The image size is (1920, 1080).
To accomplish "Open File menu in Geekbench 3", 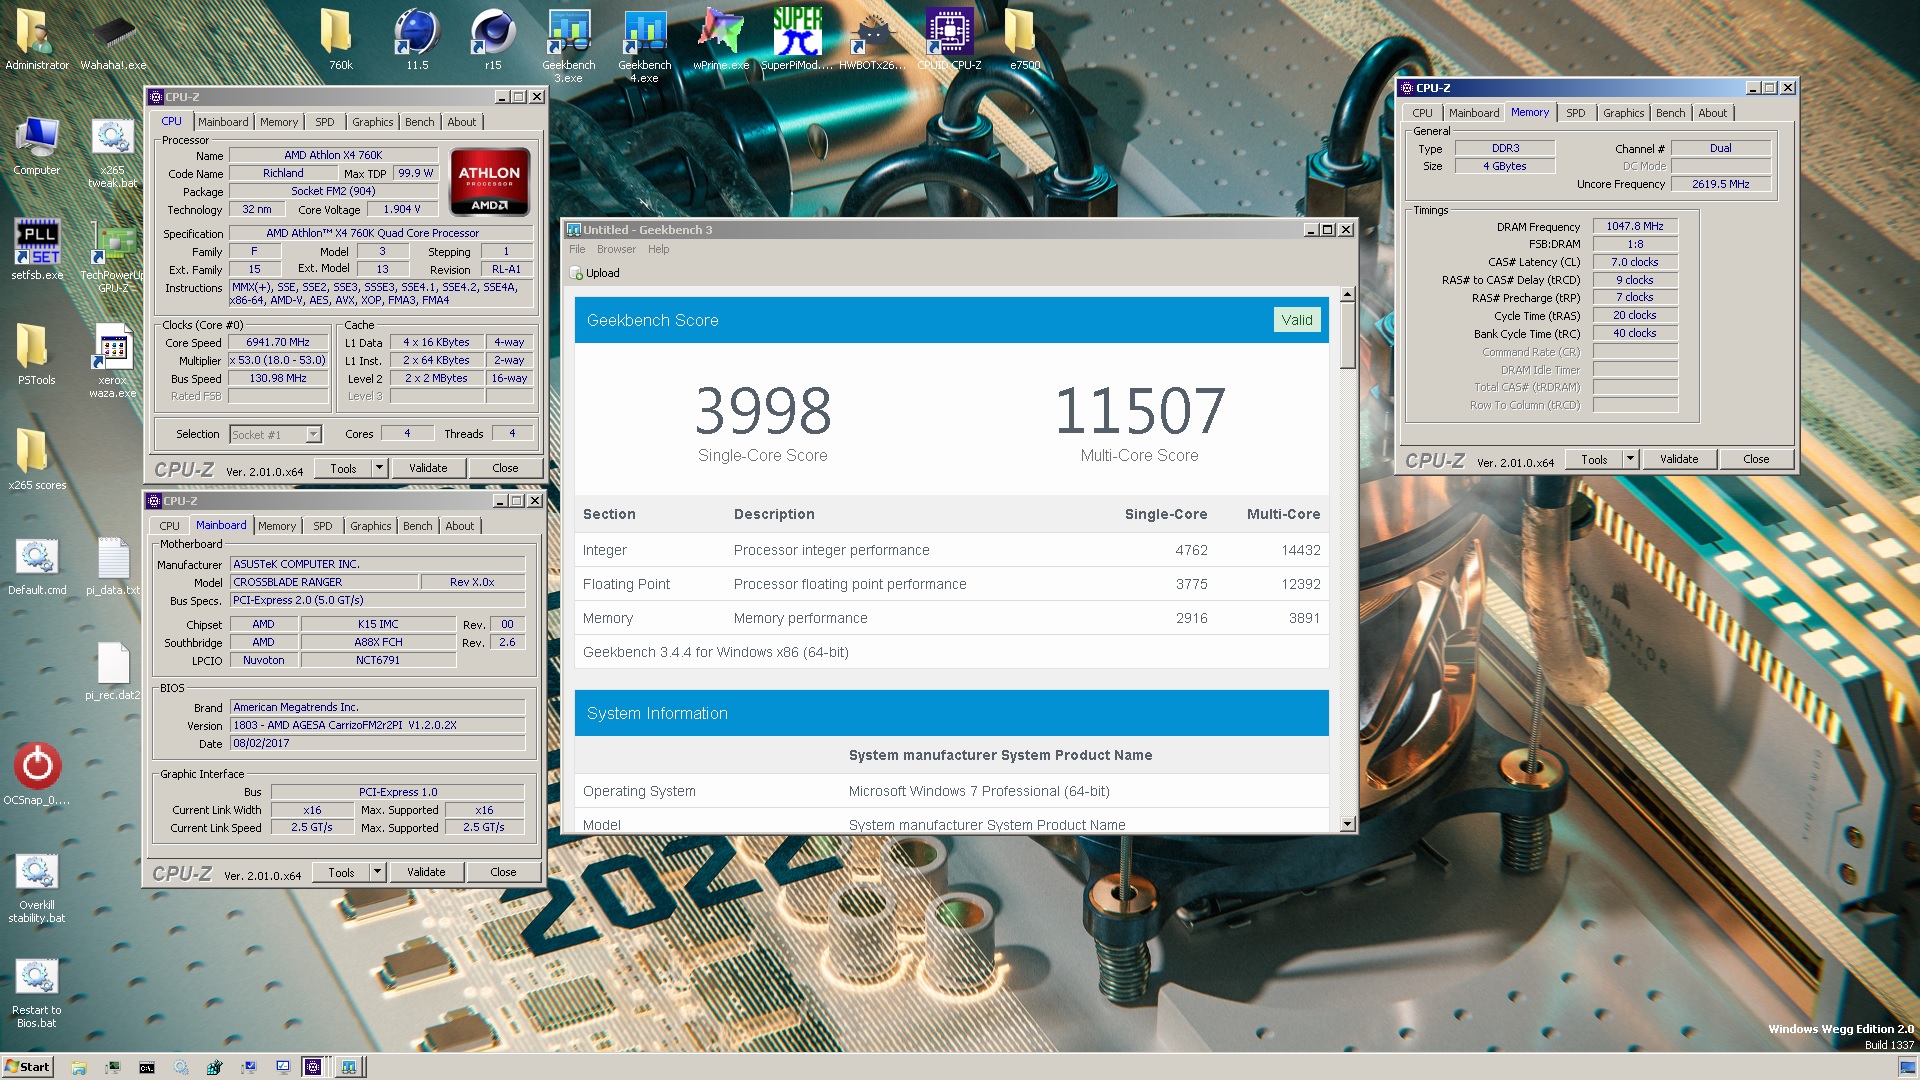I will [x=577, y=249].
